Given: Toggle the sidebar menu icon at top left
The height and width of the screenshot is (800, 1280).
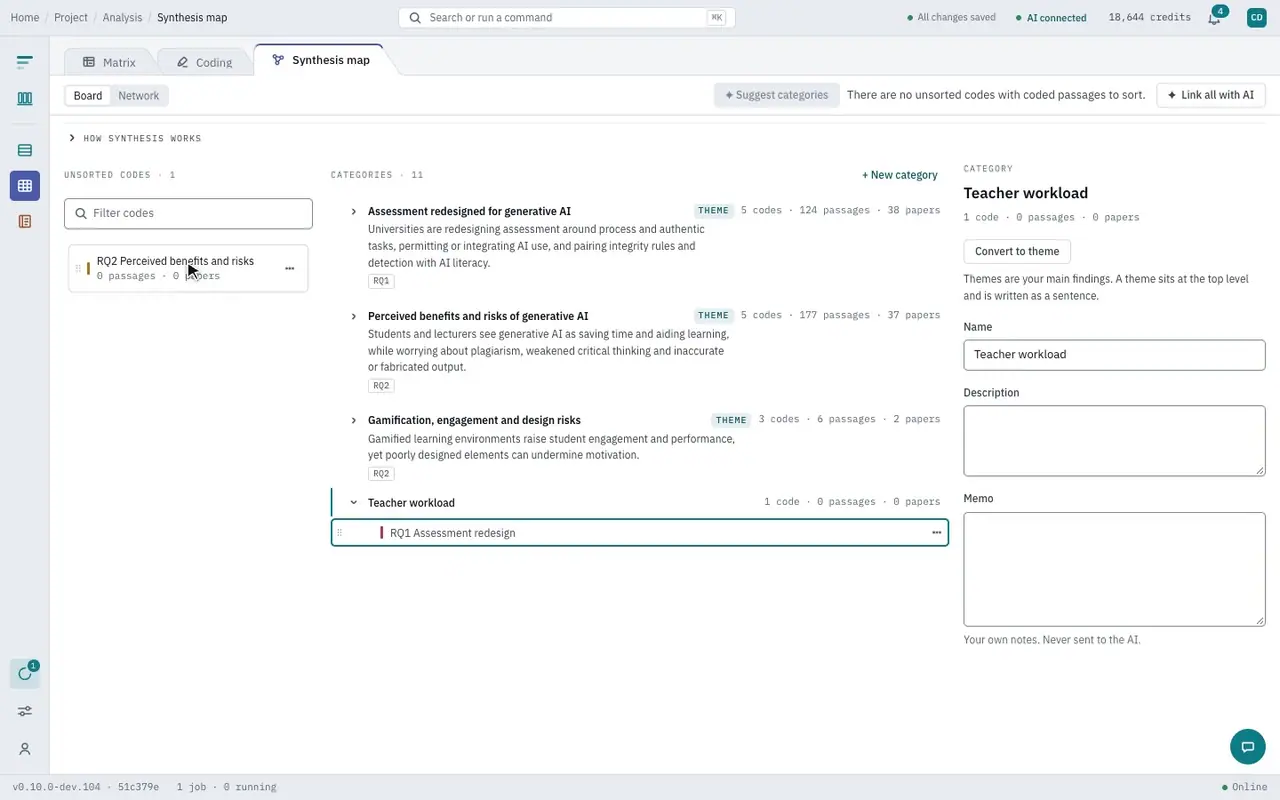Looking at the screenshot, I should click(x=25, y=62).
